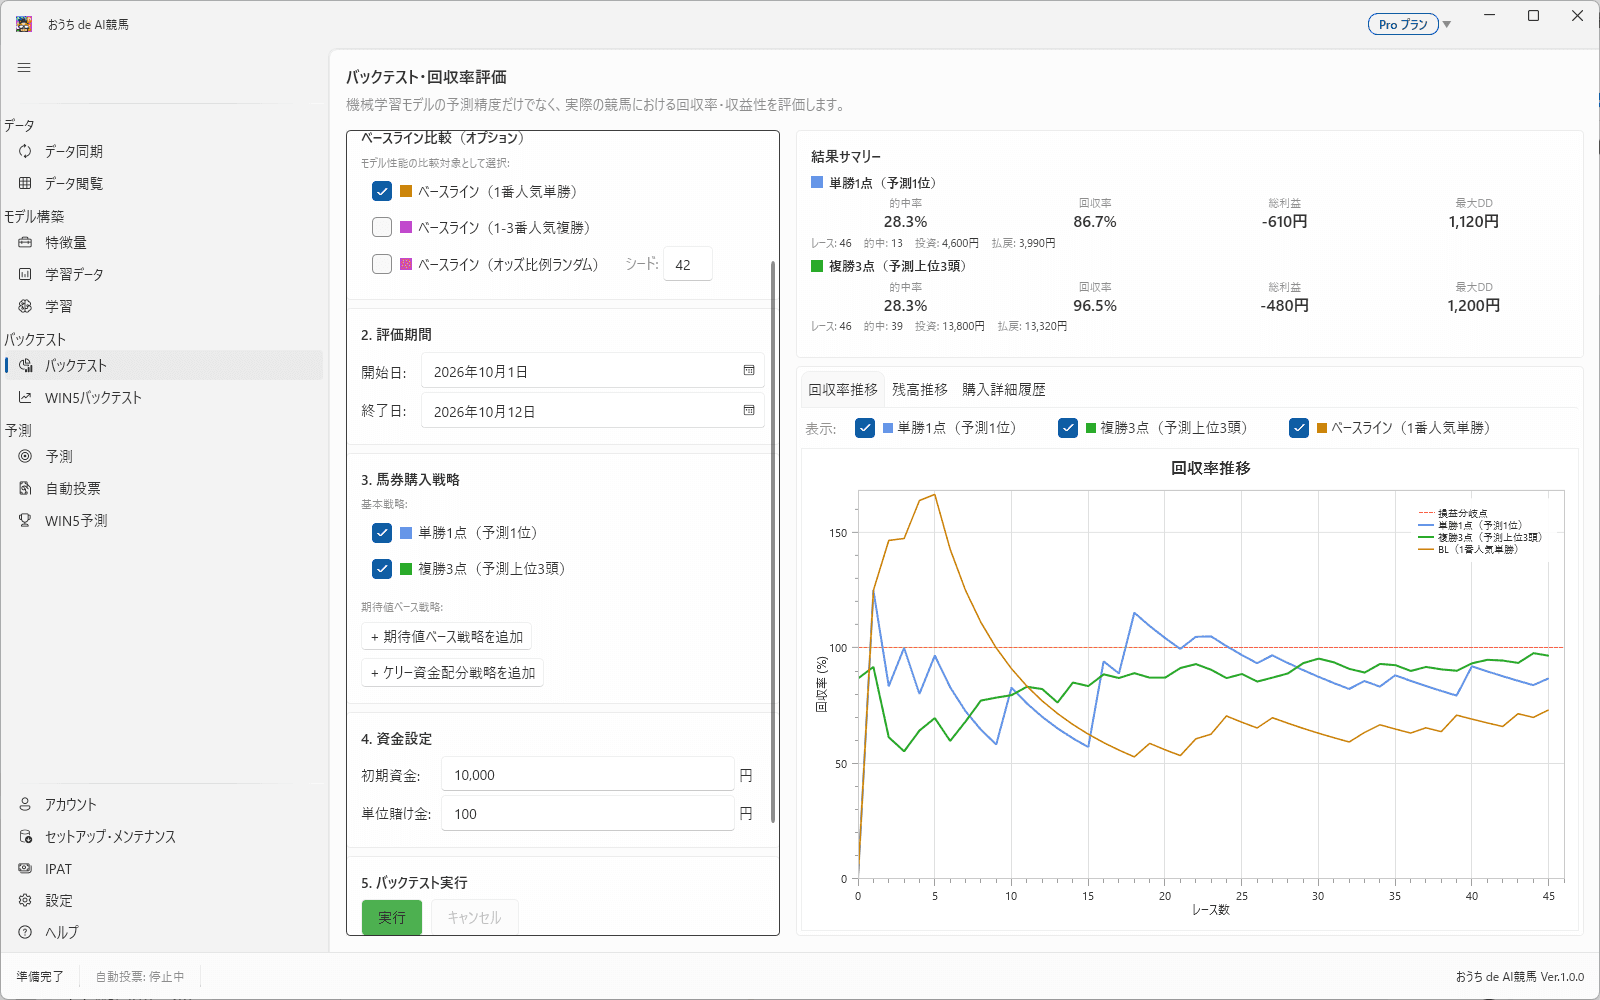
Task: Switch to 購入詳細履歴 tab
Action: (x=1004, y=390)
